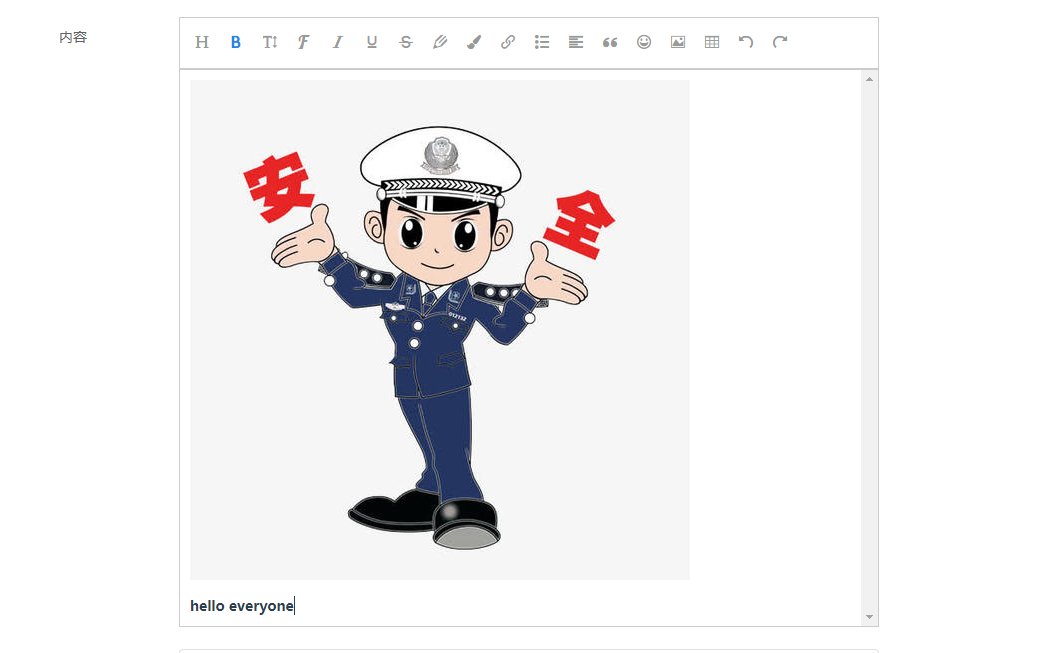Insert a hyperlink with the link icon
This screenshot has width=1045, height=653.
508,43
